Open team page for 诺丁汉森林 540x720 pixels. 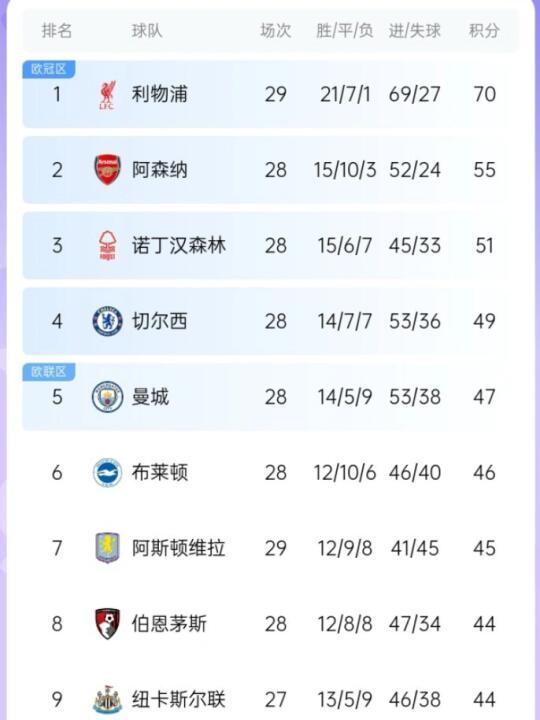click(x=179, y=245)
